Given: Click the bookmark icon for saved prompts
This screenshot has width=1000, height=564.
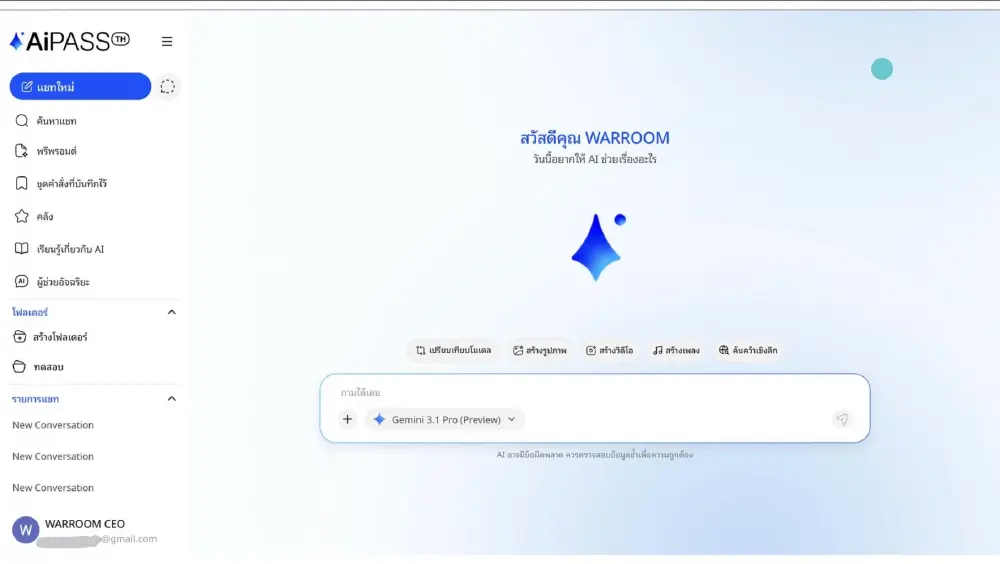Looking at the screenshot, I should [x=22, y=184].
